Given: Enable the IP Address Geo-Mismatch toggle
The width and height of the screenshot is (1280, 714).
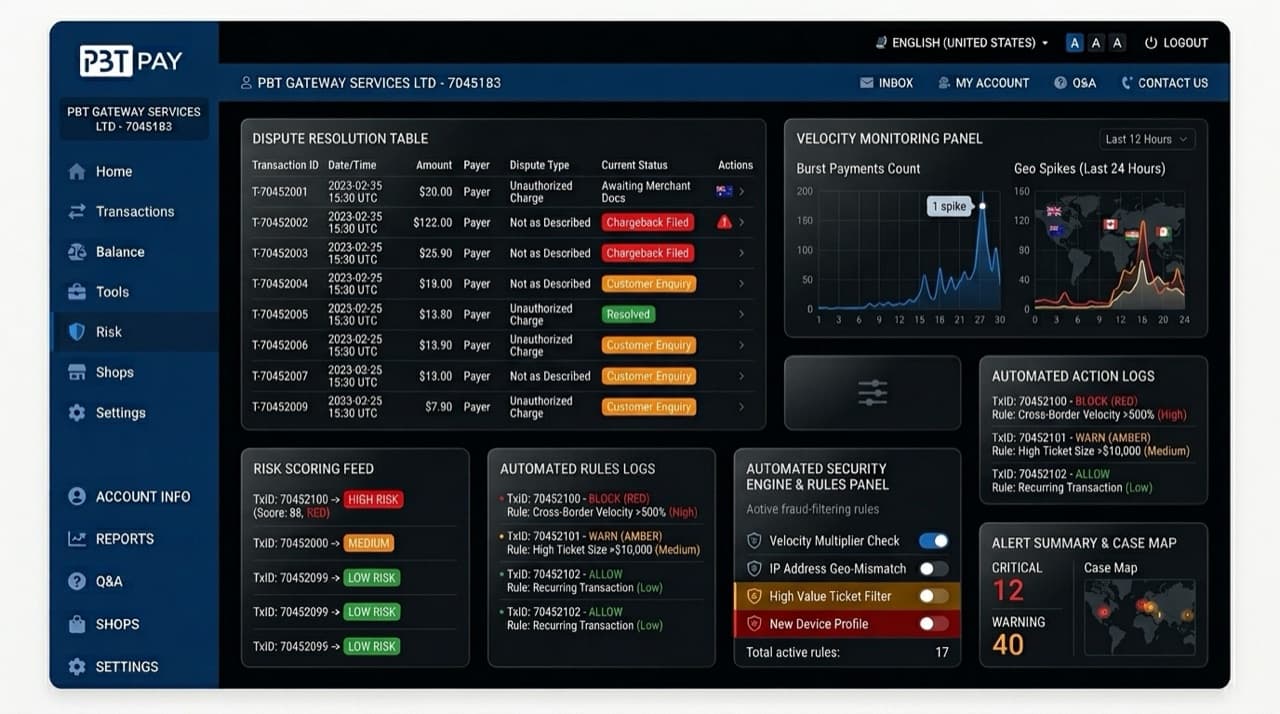Looking at the screenshot, I should [934, 569].
